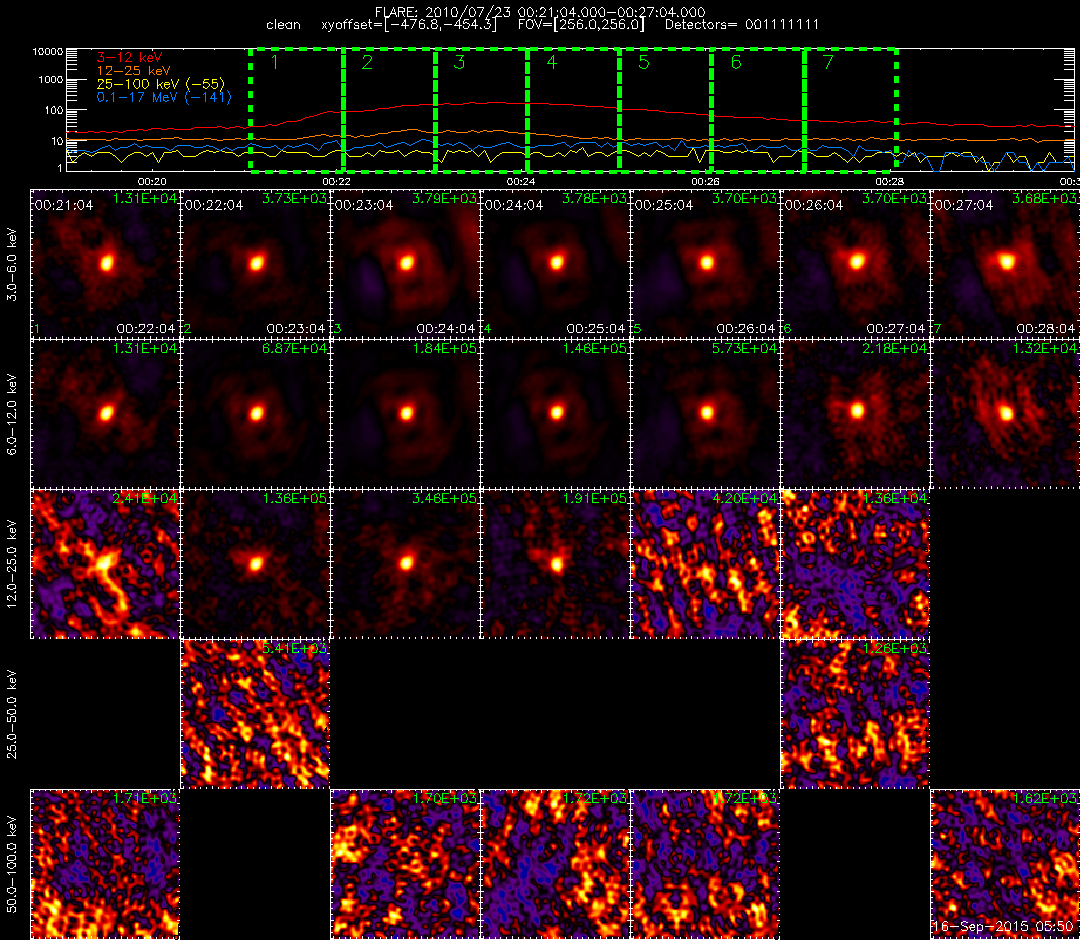Click the '6.0-12.0 keV' row label
The height and width of the screenshot is (940, 1080).
[14, 414]
